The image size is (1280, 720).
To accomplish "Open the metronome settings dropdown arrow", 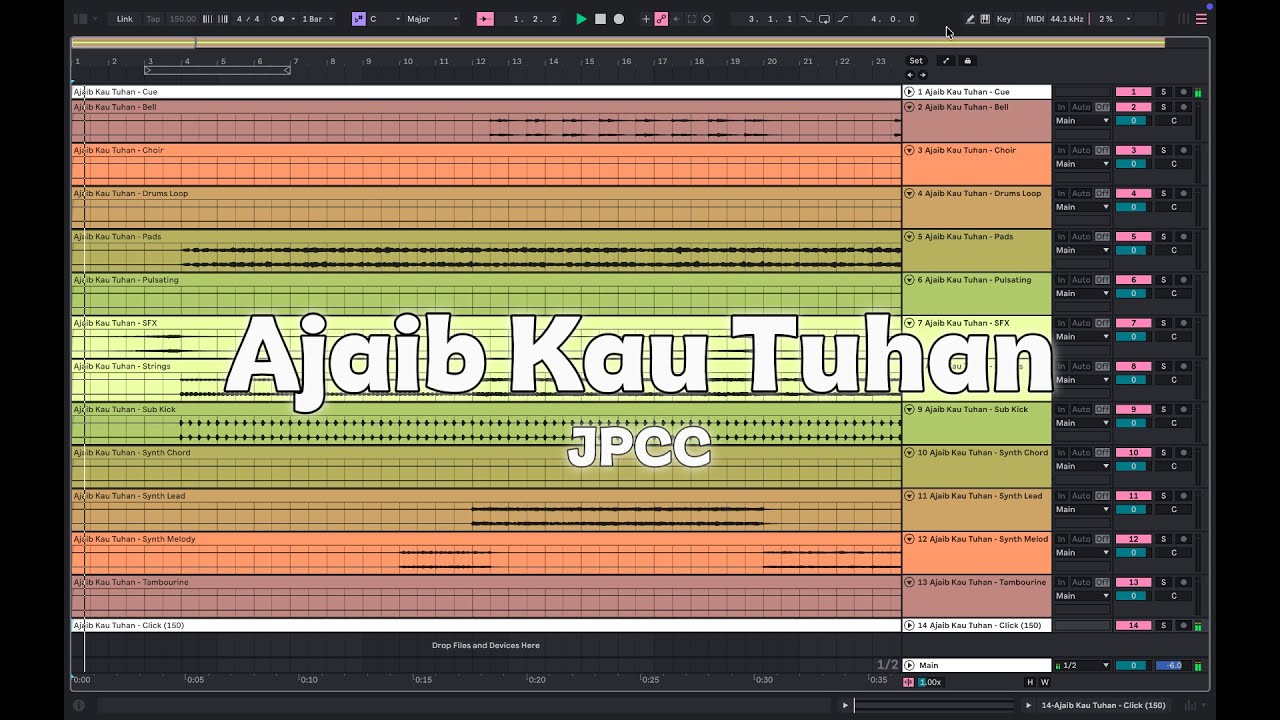I will 291,19.
